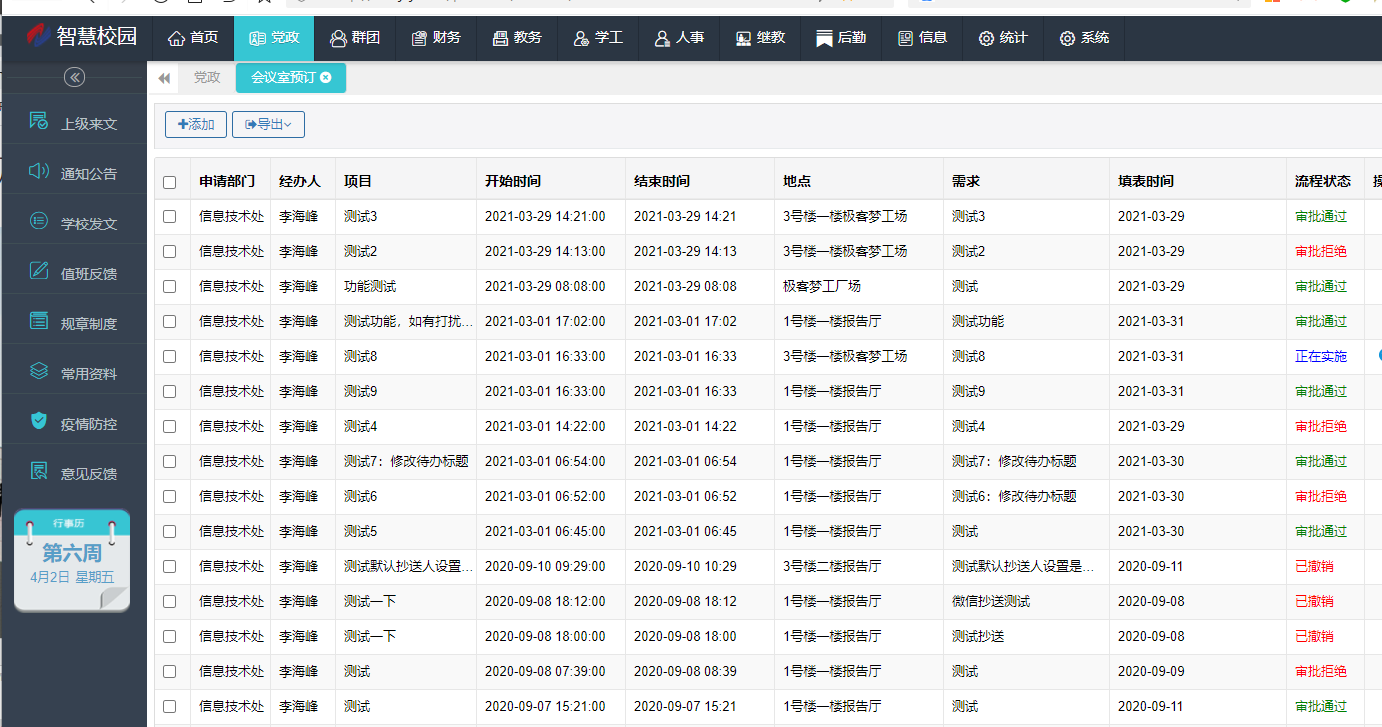This screenshot has width=1382, height=727.
Task: Open 疫情防控 shield item in sidebar
Action: (74, 423)
